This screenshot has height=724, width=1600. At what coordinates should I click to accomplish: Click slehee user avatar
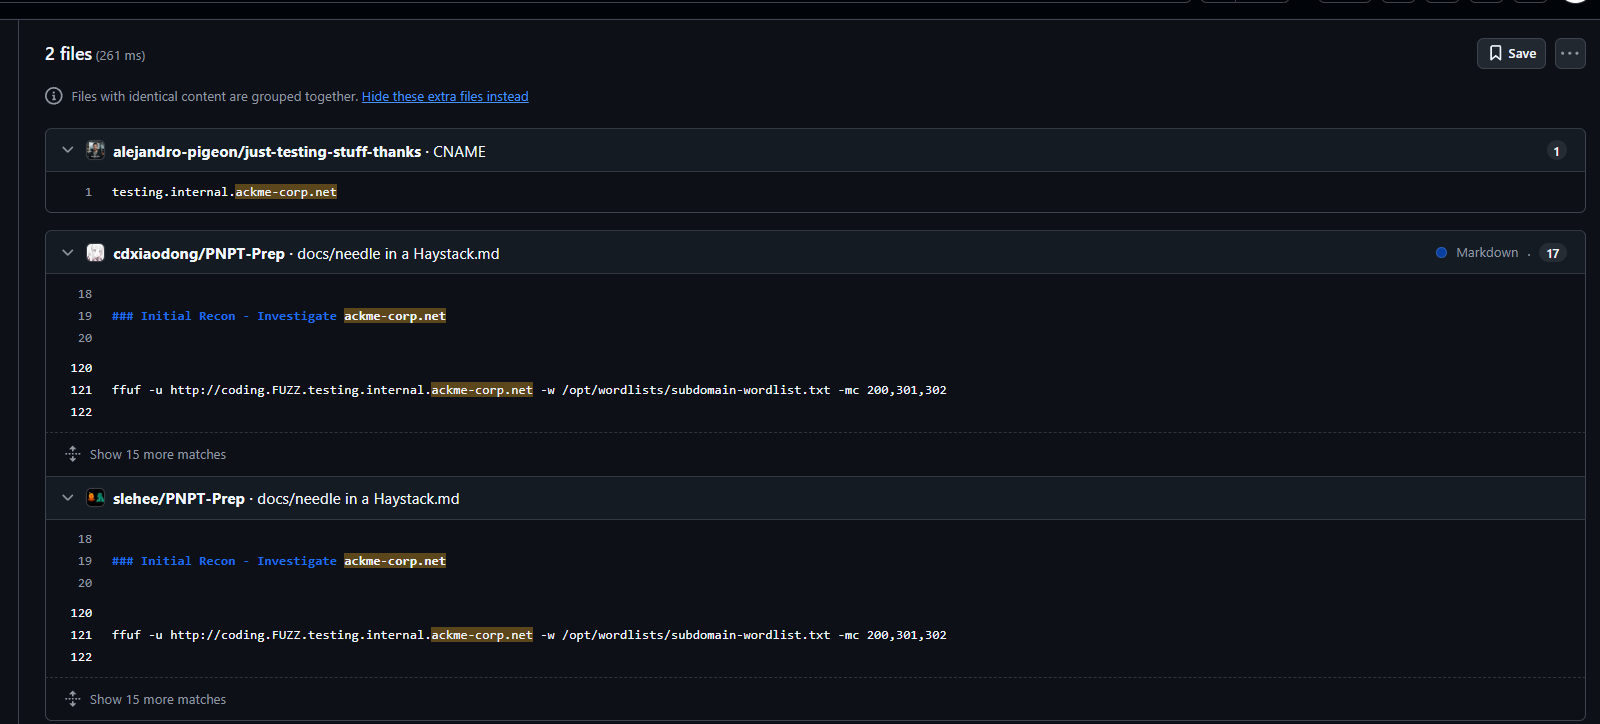(x=96, y=498)
